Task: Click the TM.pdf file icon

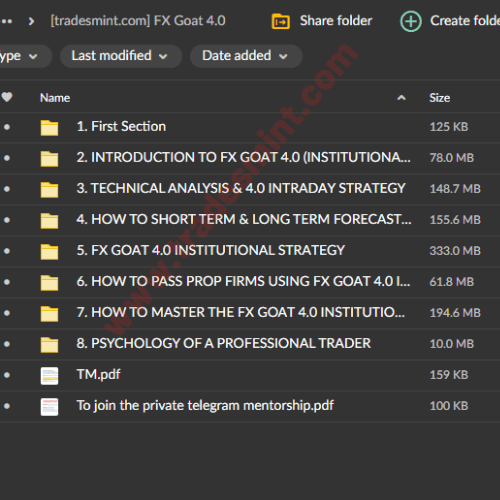Action: (x=49, y=376)
